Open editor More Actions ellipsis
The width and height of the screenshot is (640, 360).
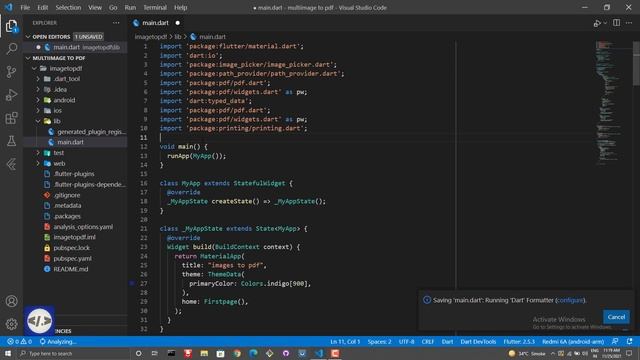[x=629, y=23]
